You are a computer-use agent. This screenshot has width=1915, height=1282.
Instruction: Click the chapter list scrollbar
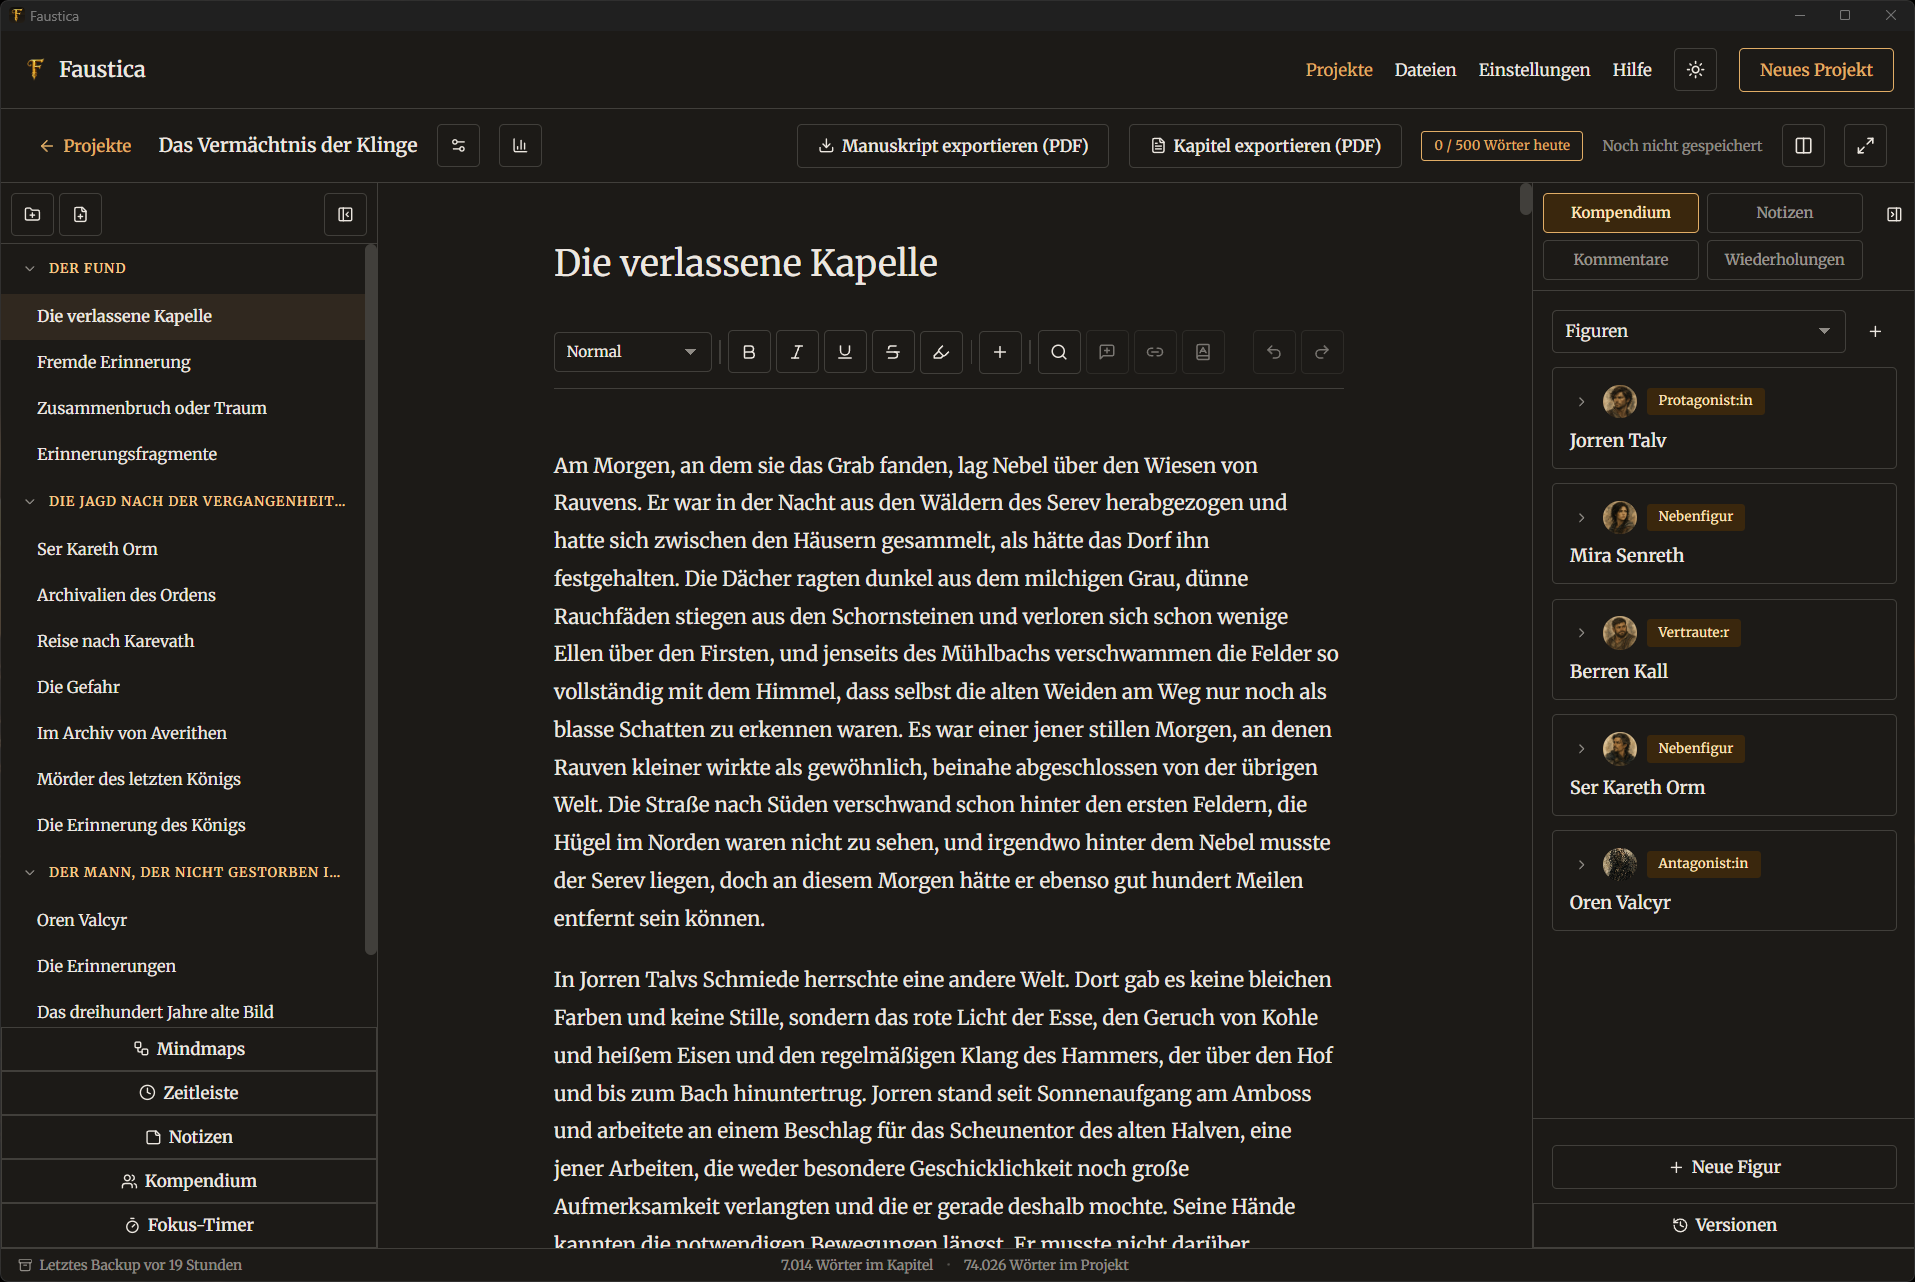(x=371, y=600)
